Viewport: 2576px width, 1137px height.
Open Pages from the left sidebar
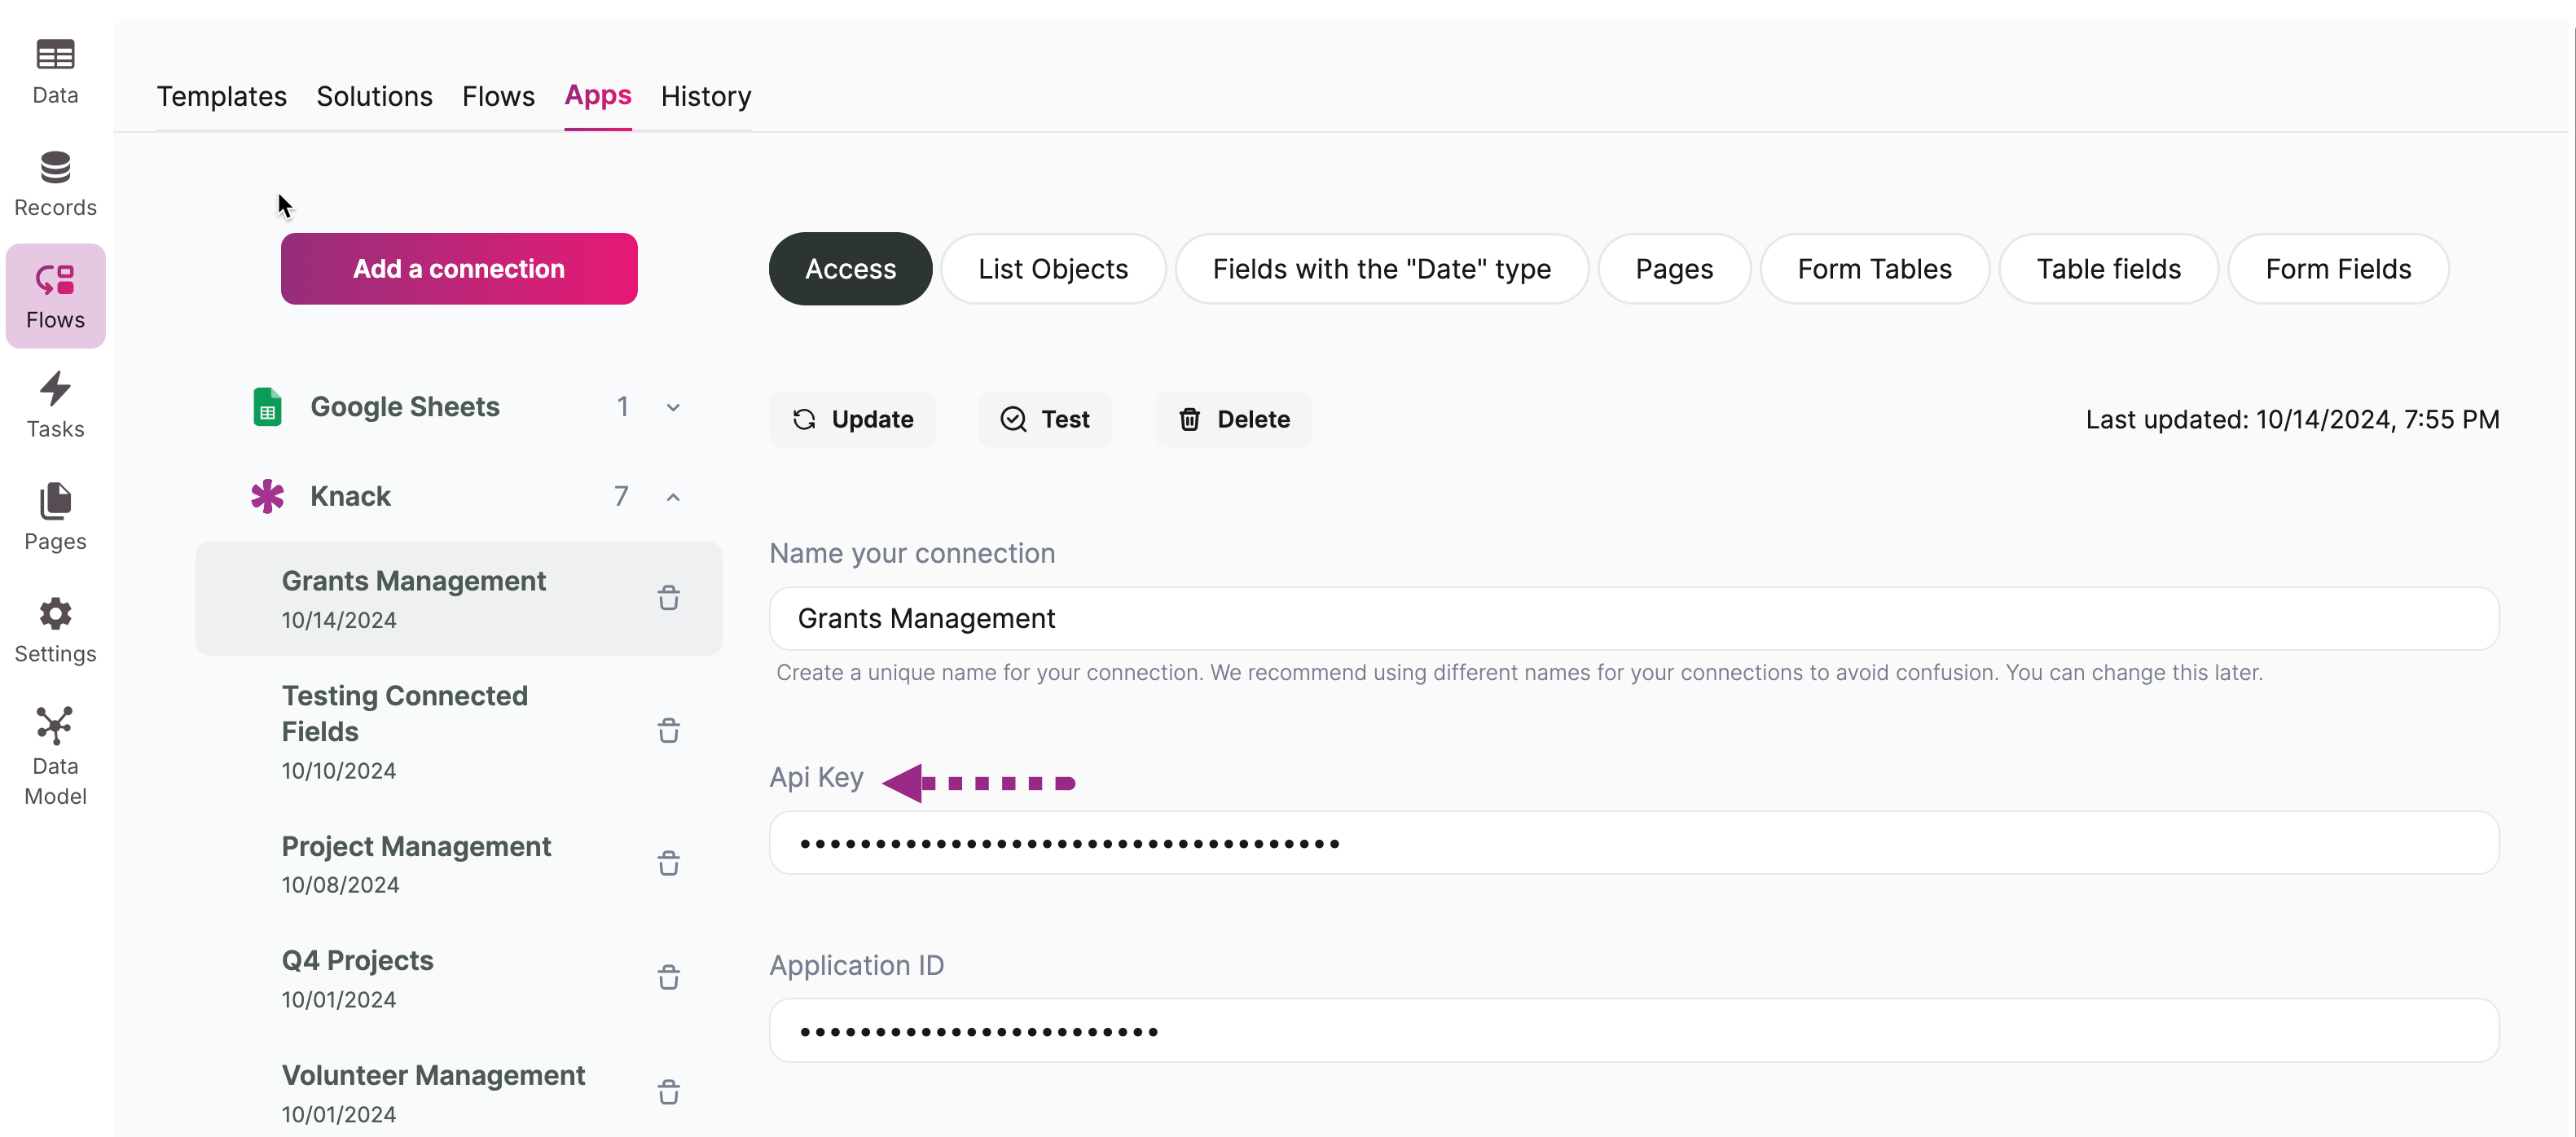55,517
